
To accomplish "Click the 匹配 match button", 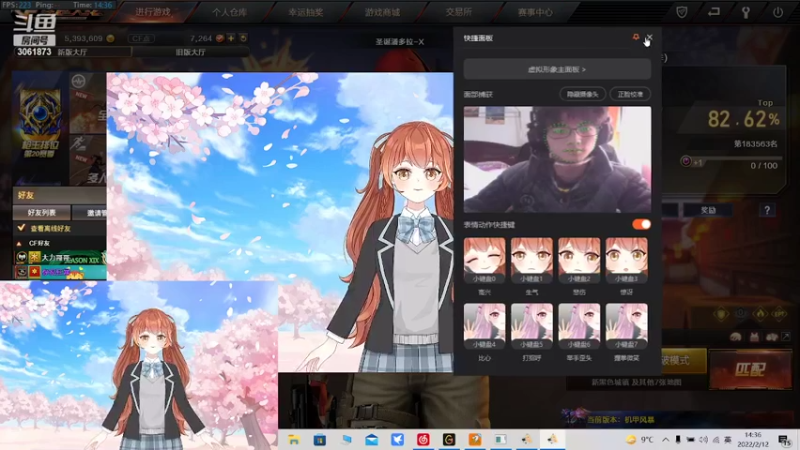I will click(749, 368).
